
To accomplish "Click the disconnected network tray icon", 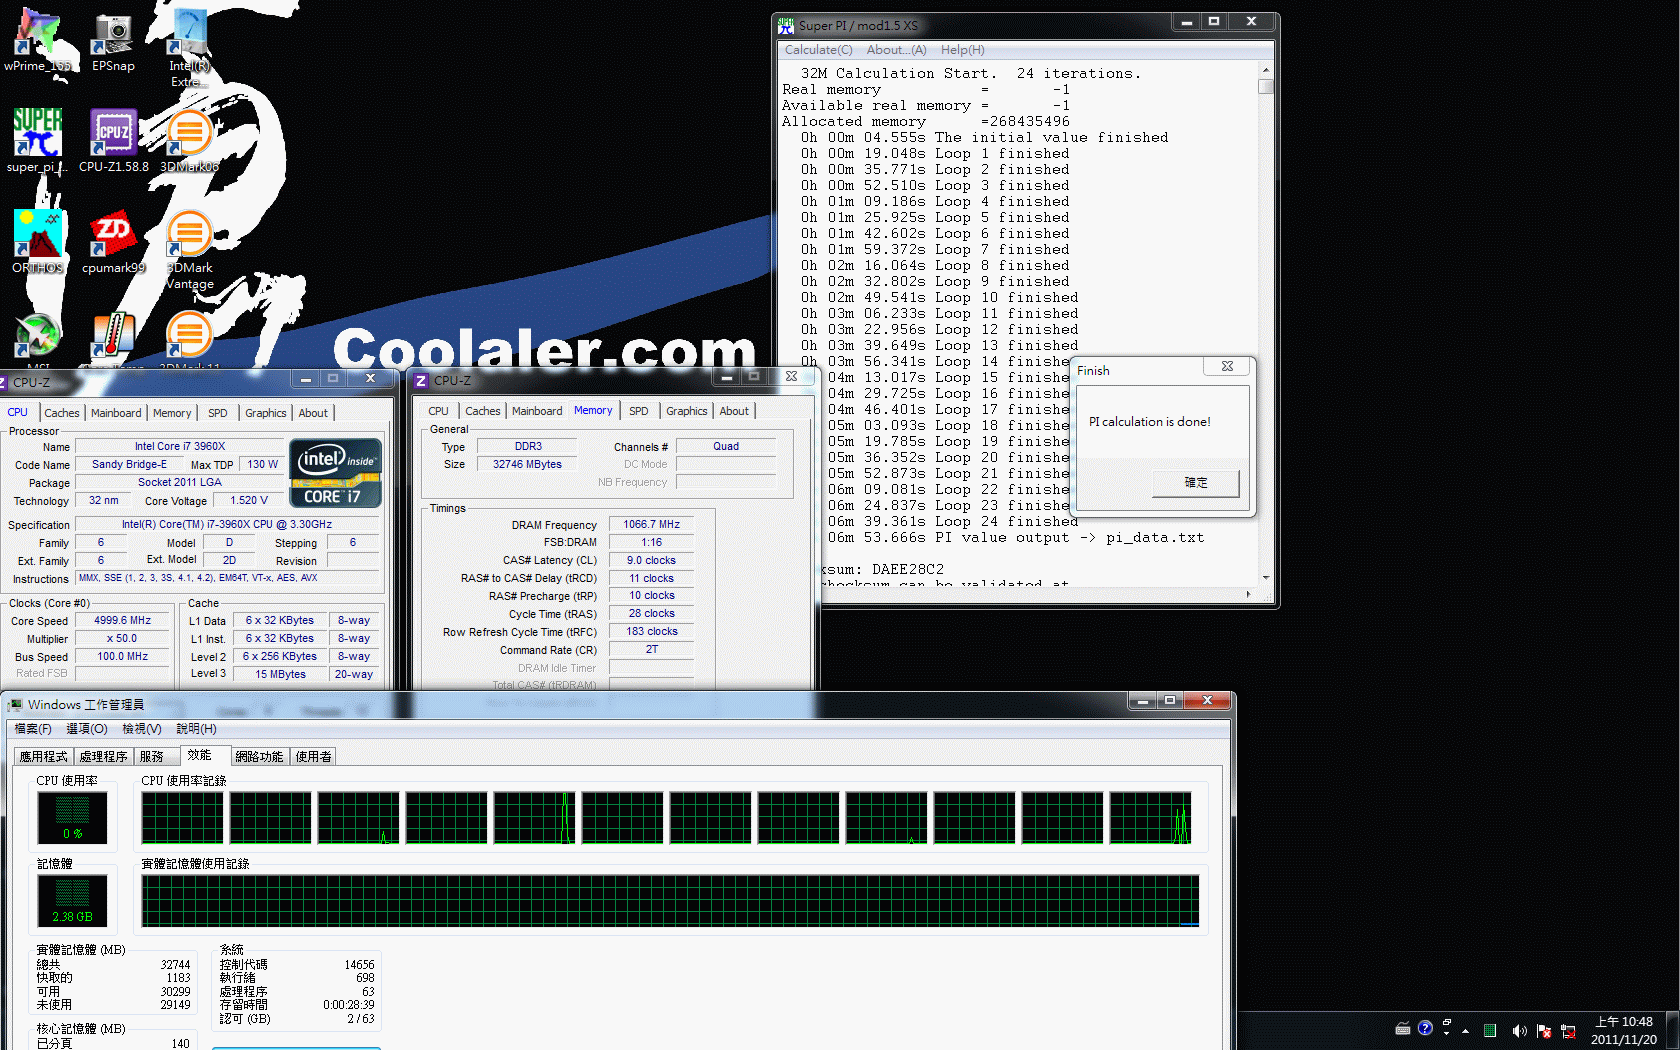I will pyautogui.click(x=1568, y=1031).
